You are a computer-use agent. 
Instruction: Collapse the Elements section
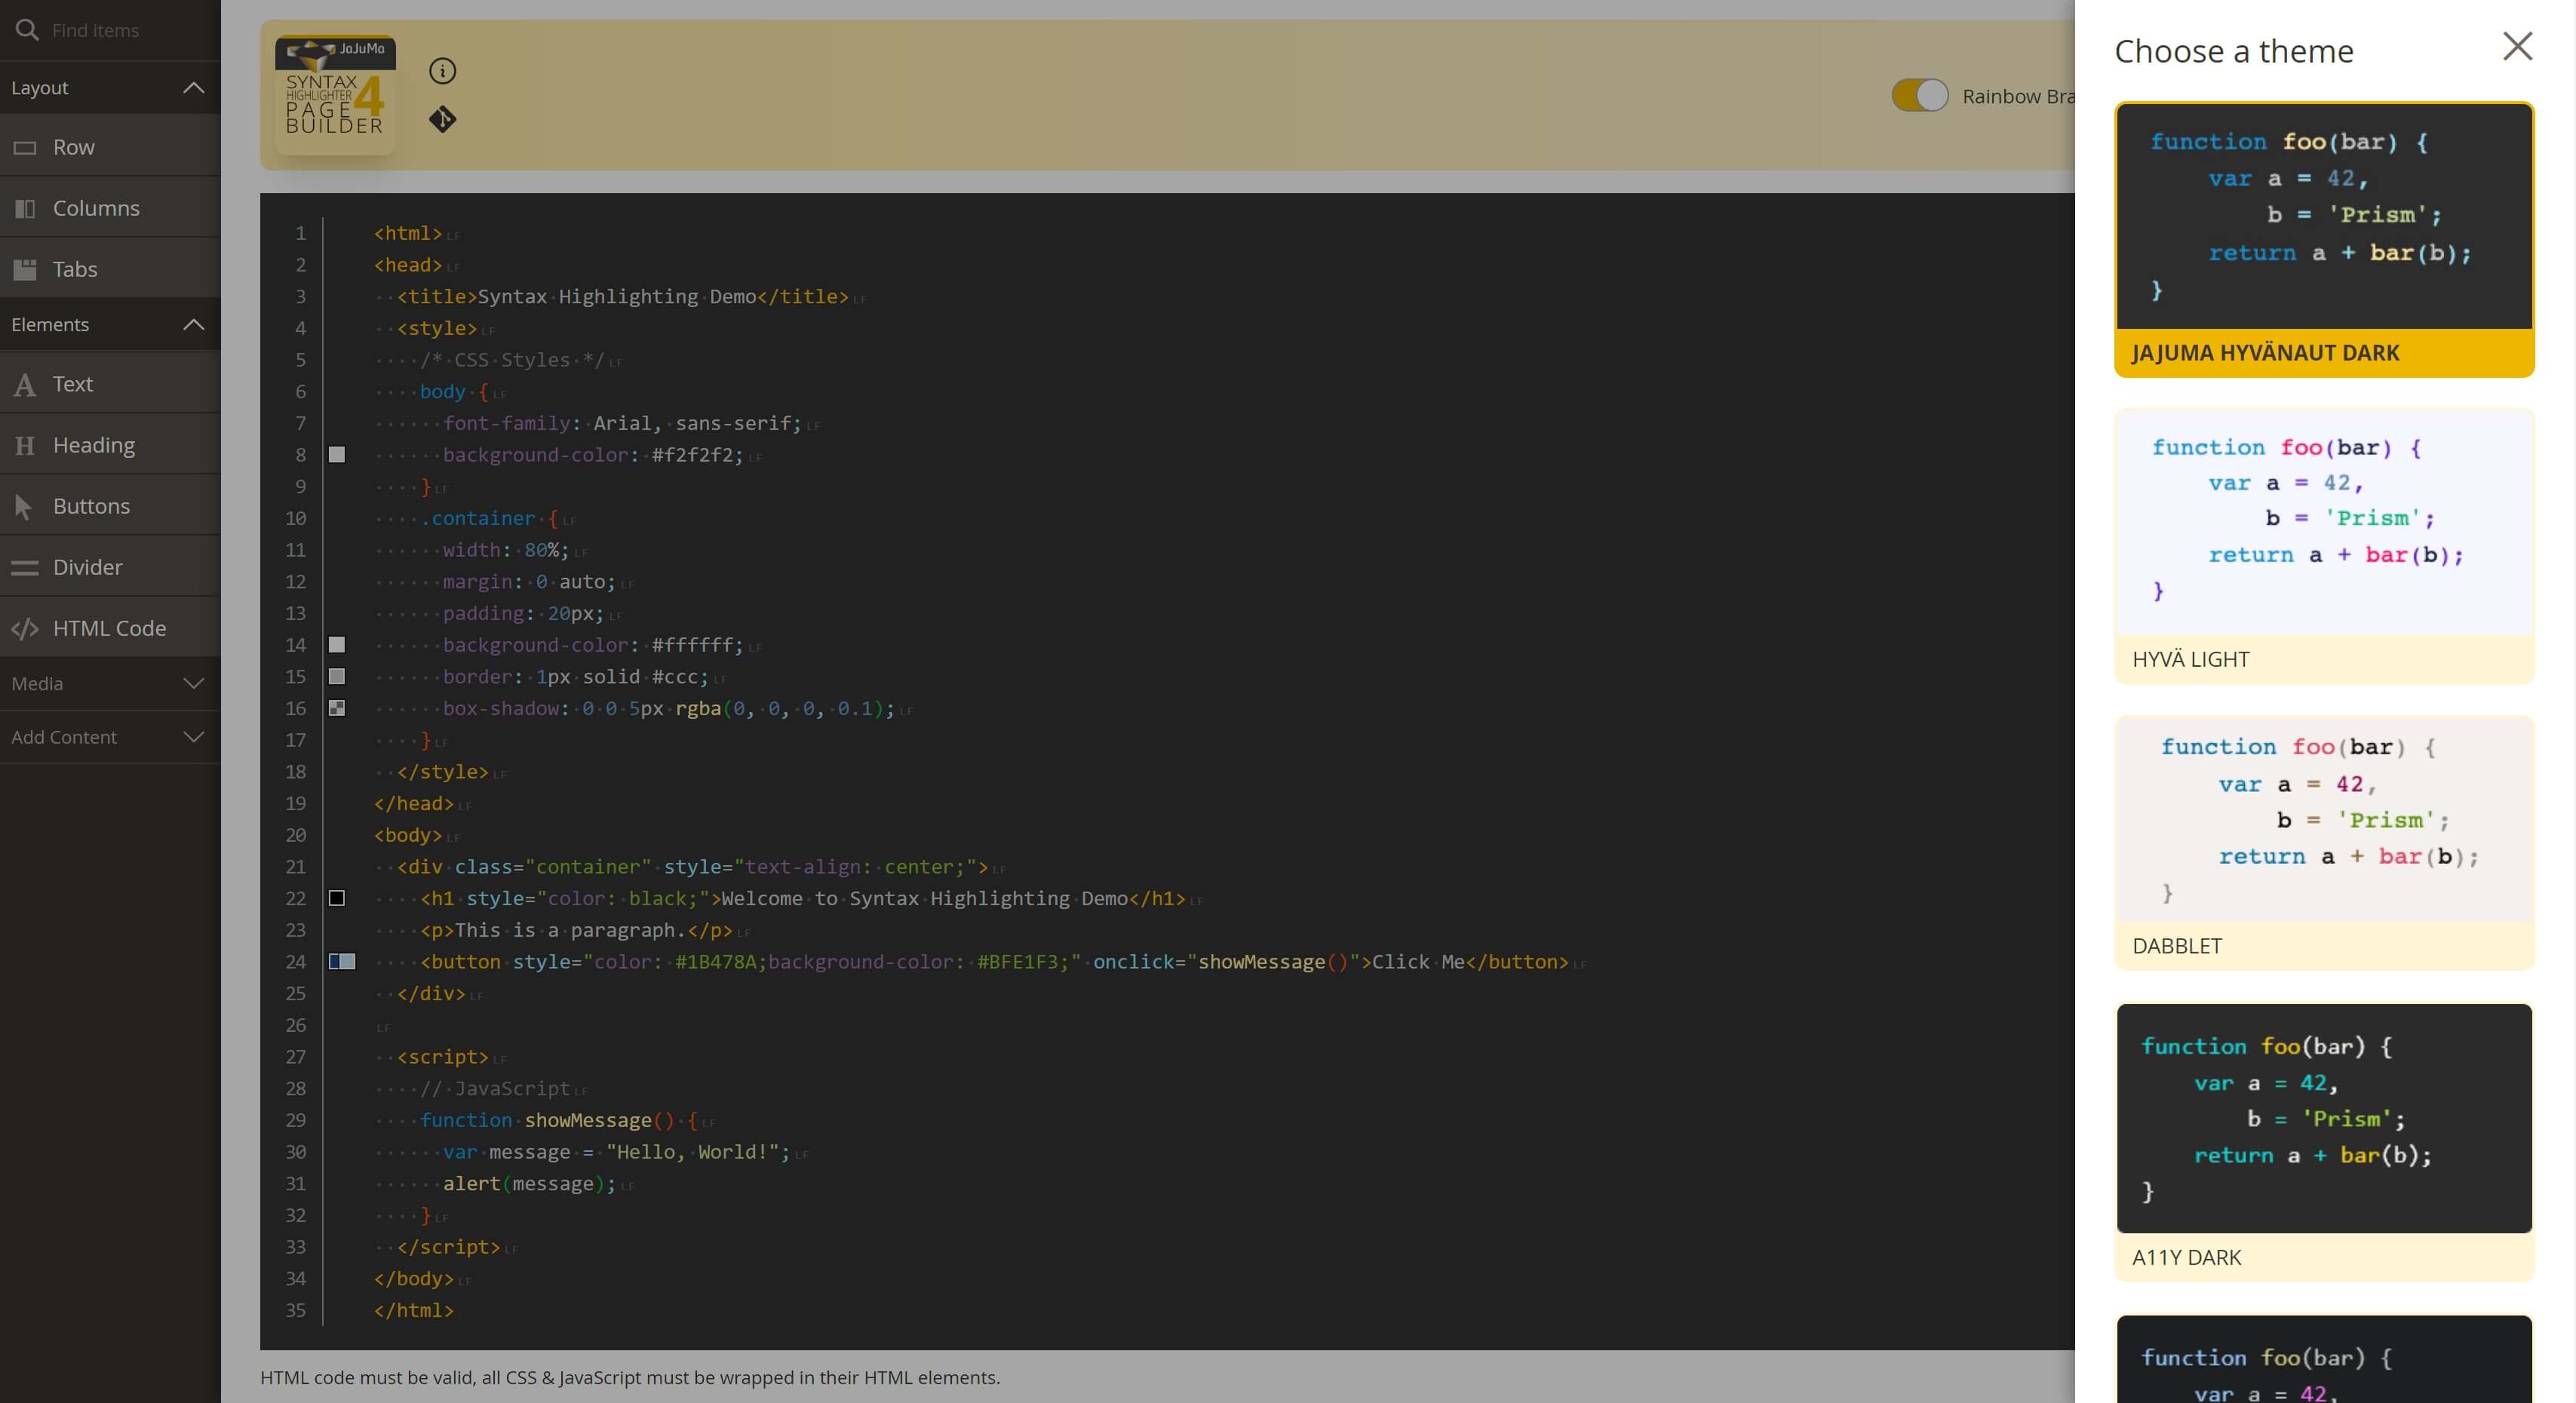coord(193,325)
